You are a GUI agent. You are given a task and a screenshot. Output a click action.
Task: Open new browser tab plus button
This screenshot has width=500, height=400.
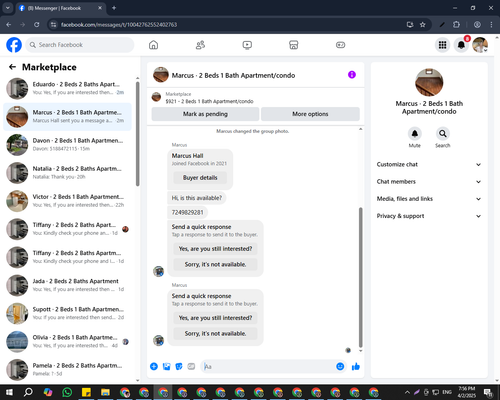[114, 8]
